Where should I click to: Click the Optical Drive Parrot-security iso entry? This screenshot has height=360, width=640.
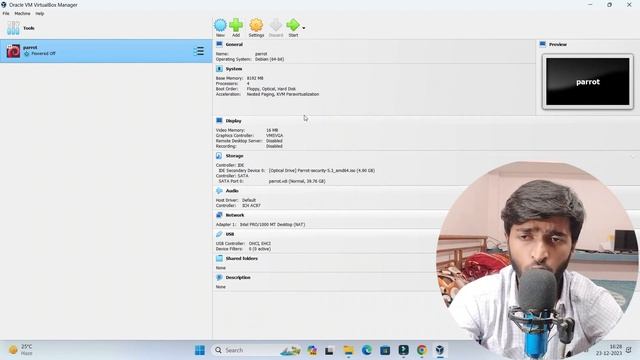click(322, 171)
